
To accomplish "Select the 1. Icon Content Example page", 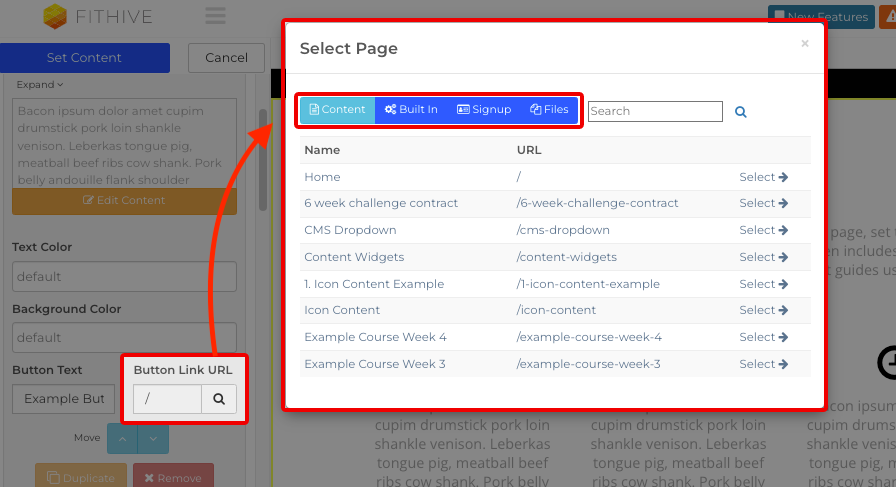I will pyautogui.click(x=763, y=284).
